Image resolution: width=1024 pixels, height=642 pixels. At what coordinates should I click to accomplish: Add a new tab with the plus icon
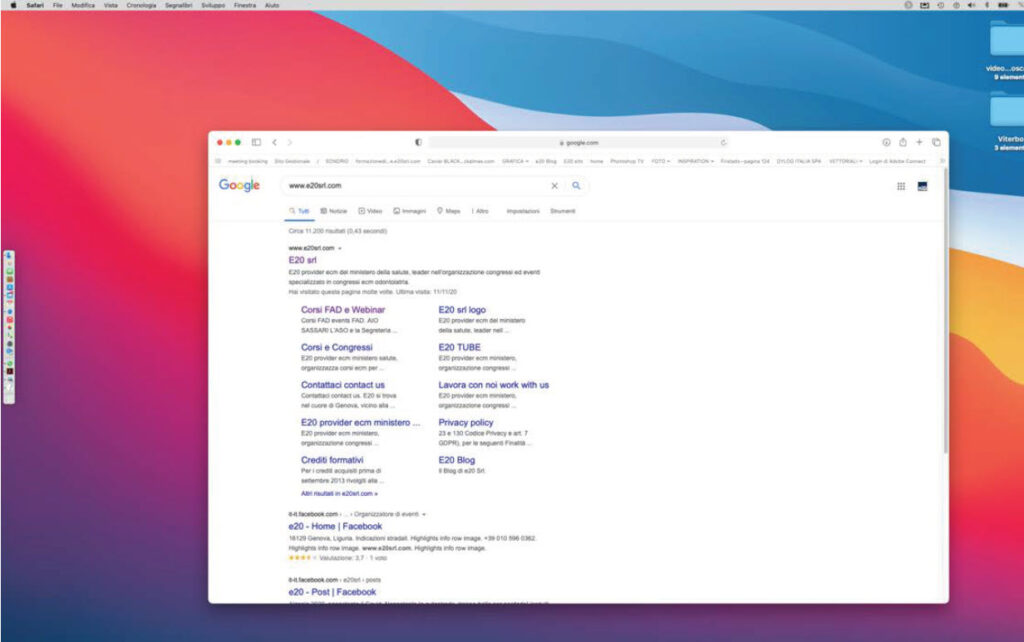pos(919,142)
